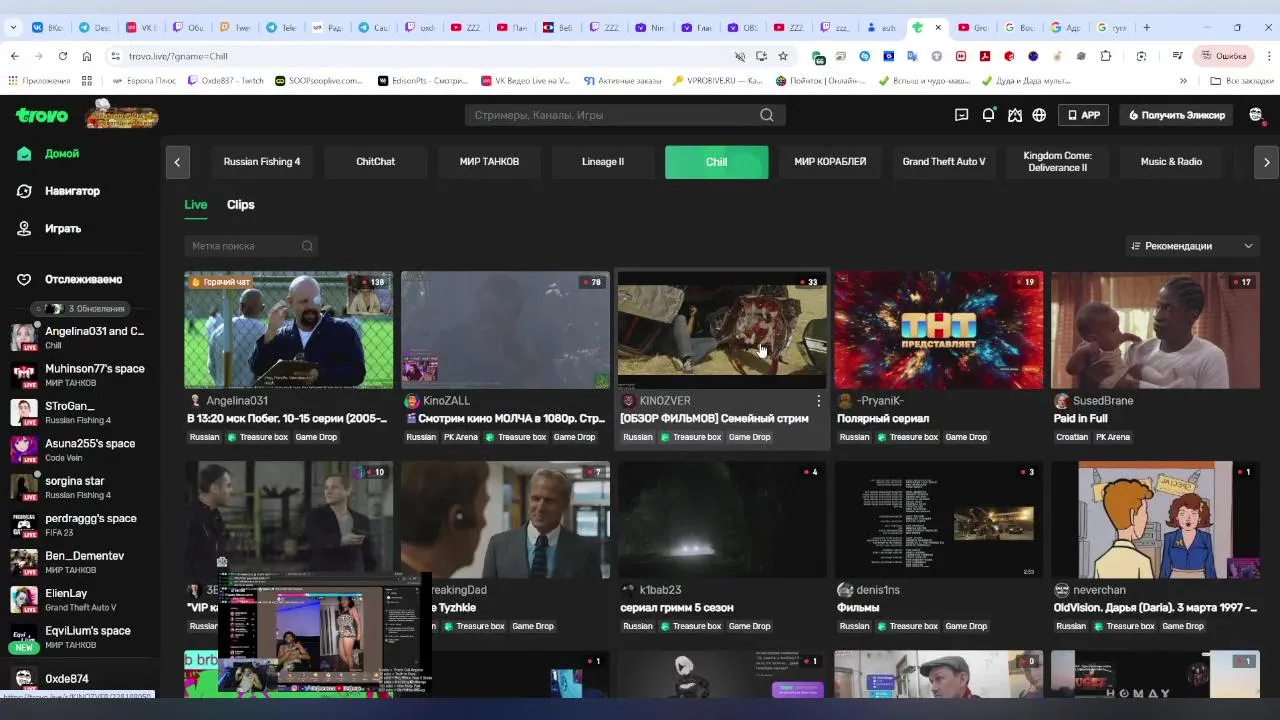
Task: Open the media control icon in browser toolbar
Action: pos(1179,56)
